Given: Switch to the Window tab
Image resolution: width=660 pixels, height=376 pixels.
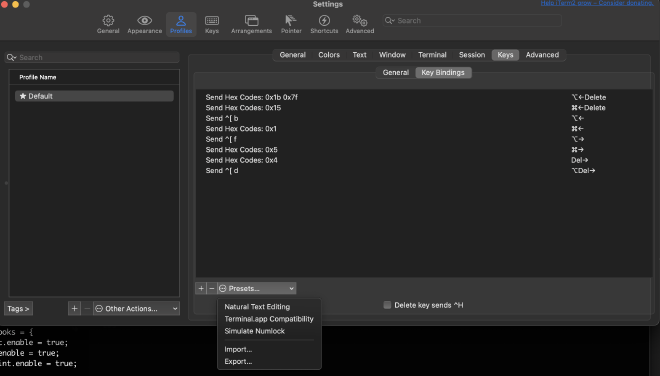Looking at the screenshot, I should click(x=392, y=55).
